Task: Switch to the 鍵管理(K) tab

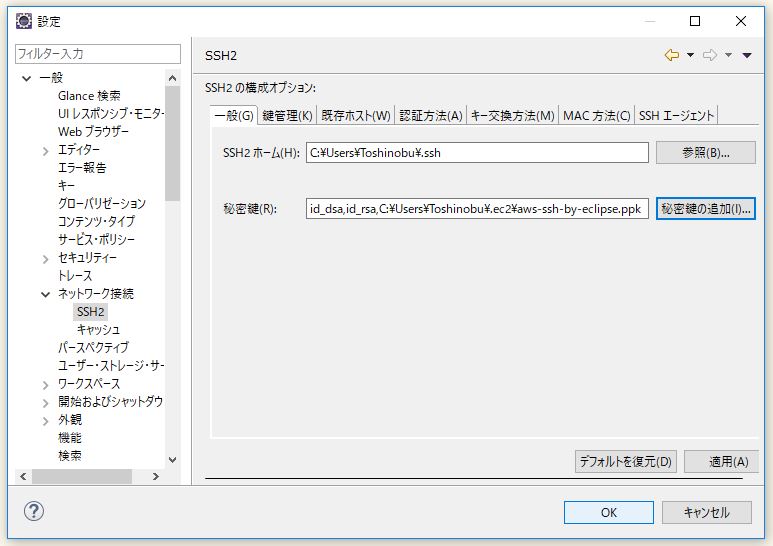Action: (x=287, y=116)
